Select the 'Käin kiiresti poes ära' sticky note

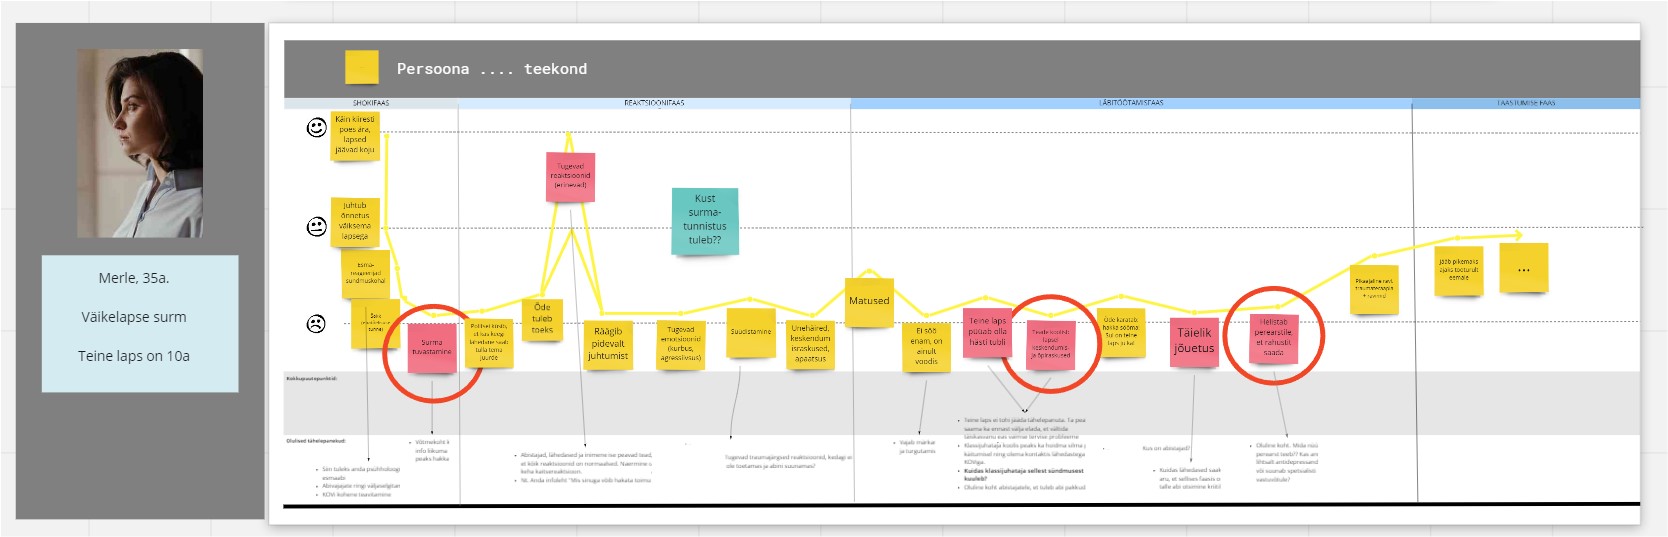pyautogui.click(x=355, y=135)
